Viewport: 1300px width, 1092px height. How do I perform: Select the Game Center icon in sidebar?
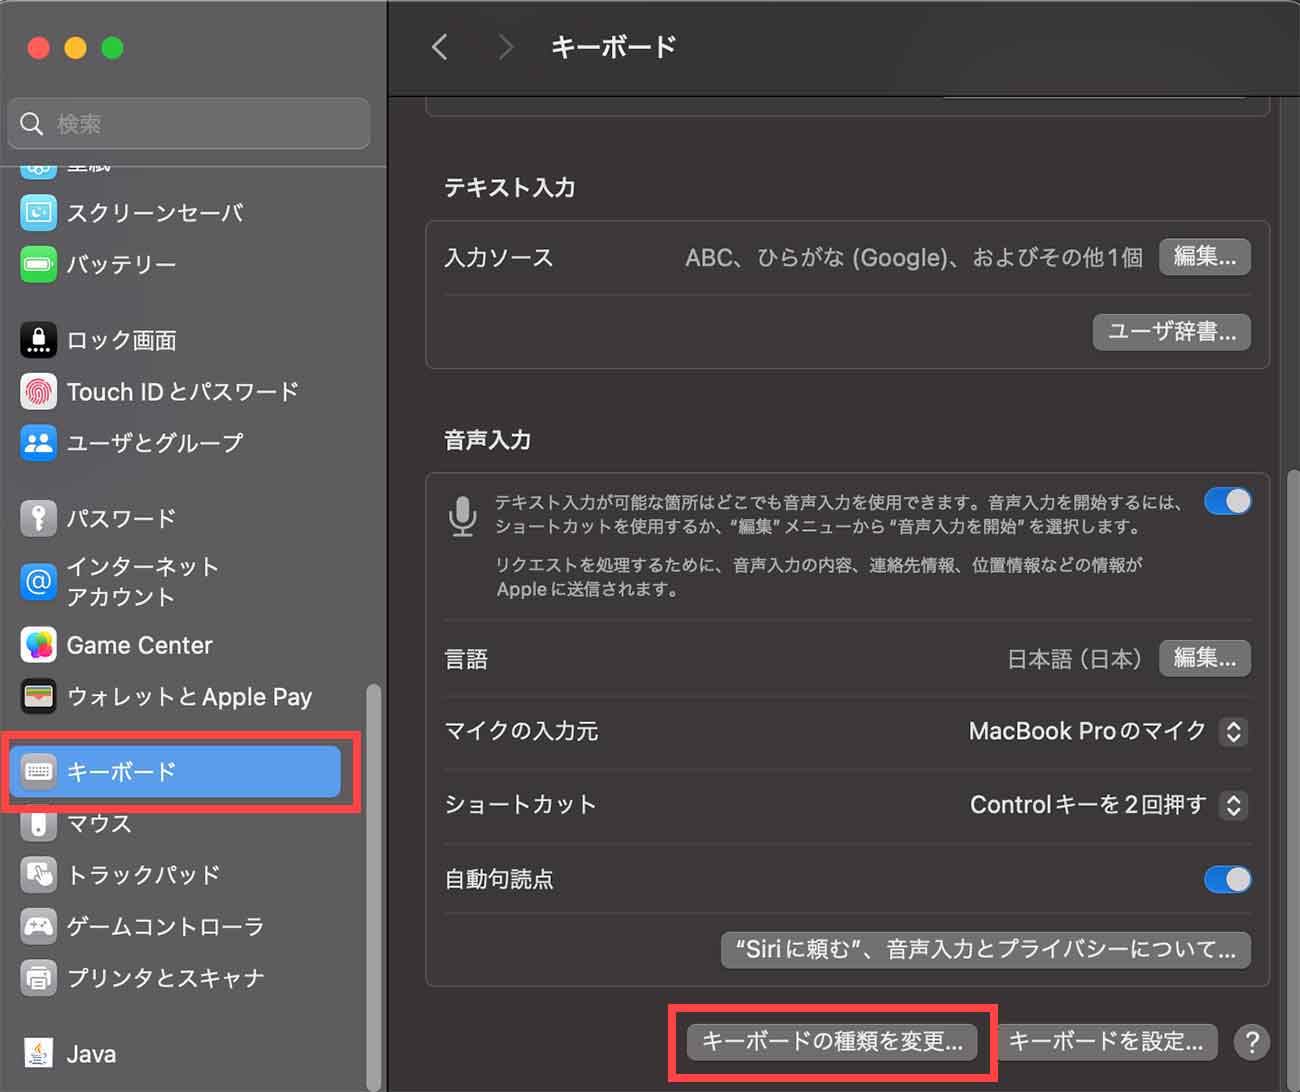pos(38,645)
